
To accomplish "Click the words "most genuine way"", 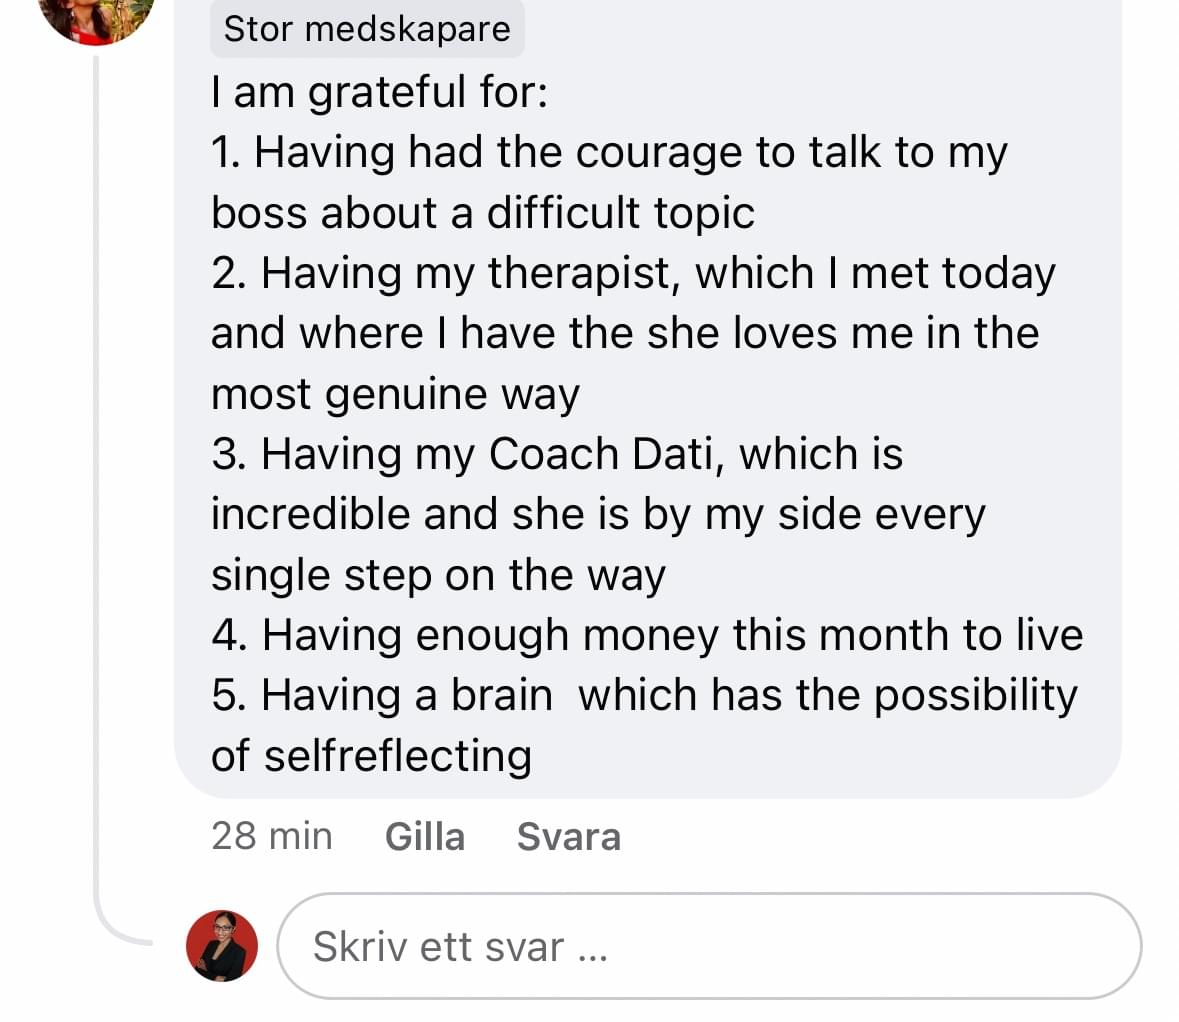I will pos(395,395).
